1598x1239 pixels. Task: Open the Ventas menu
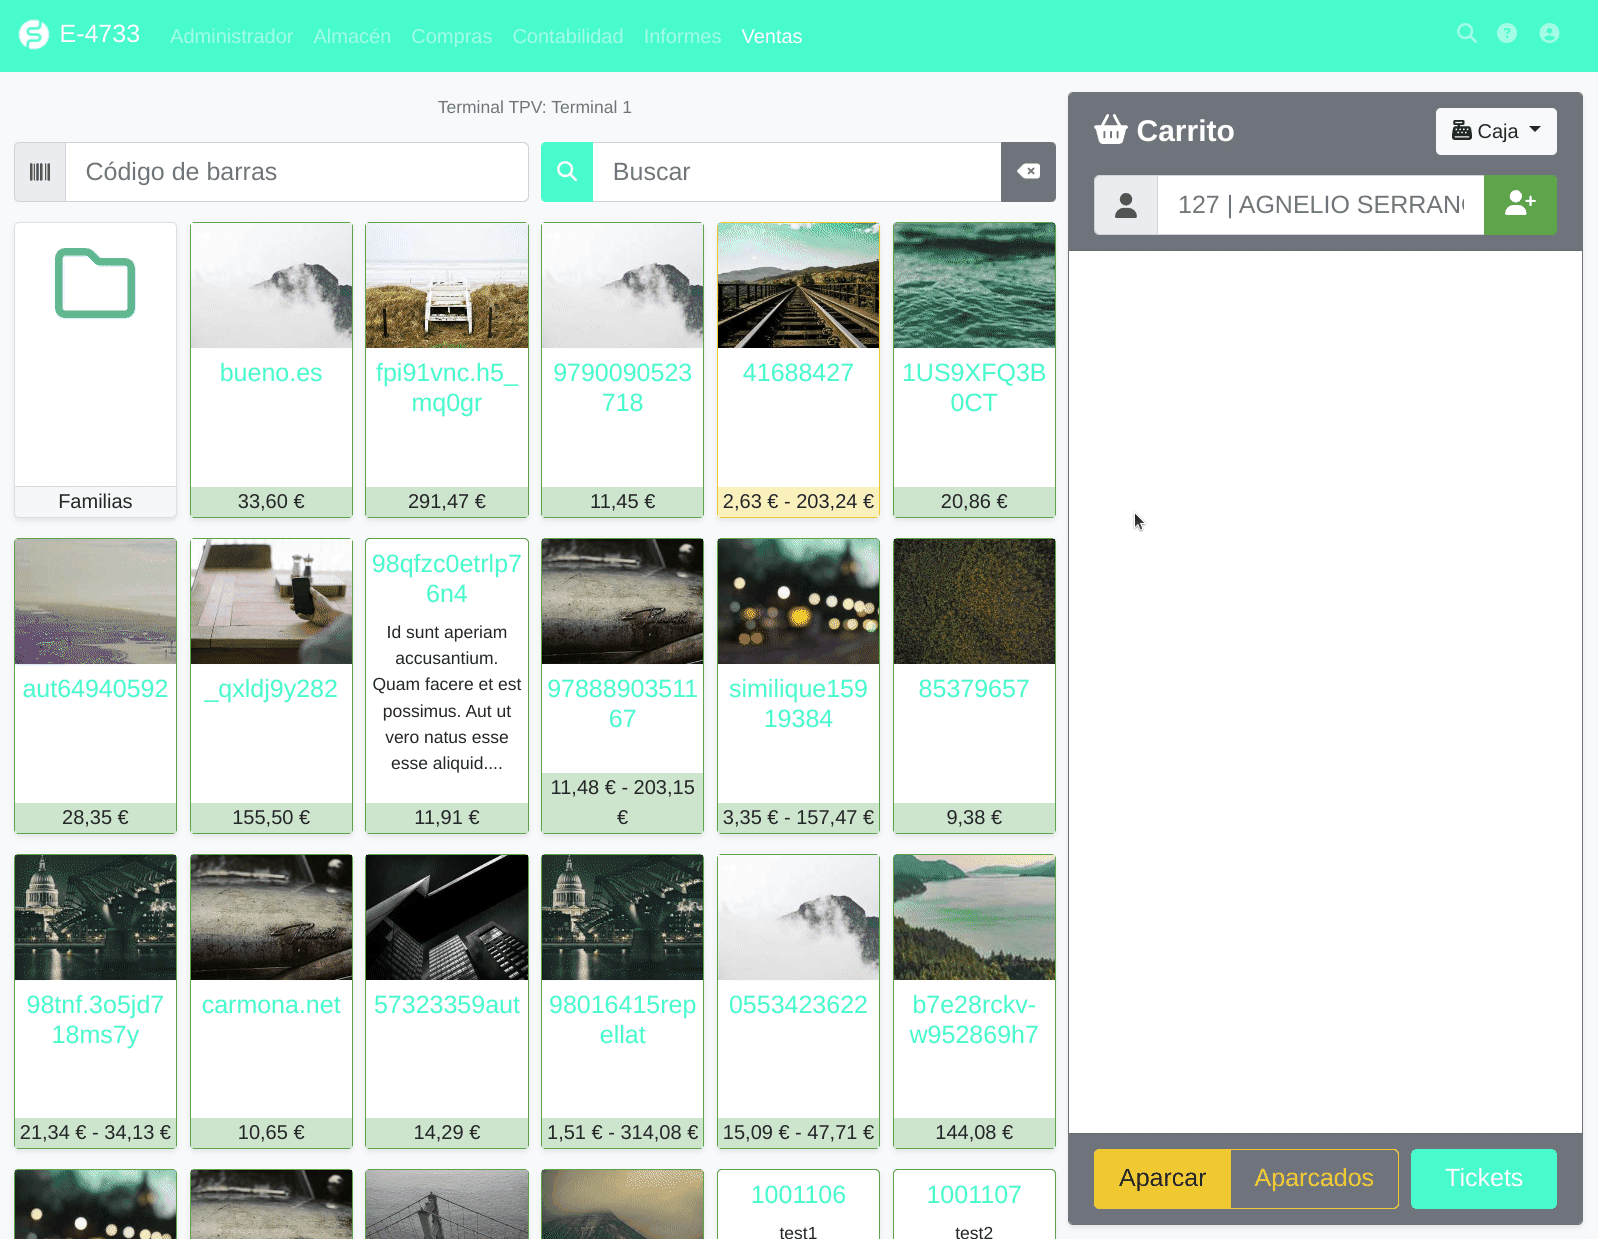772,36
